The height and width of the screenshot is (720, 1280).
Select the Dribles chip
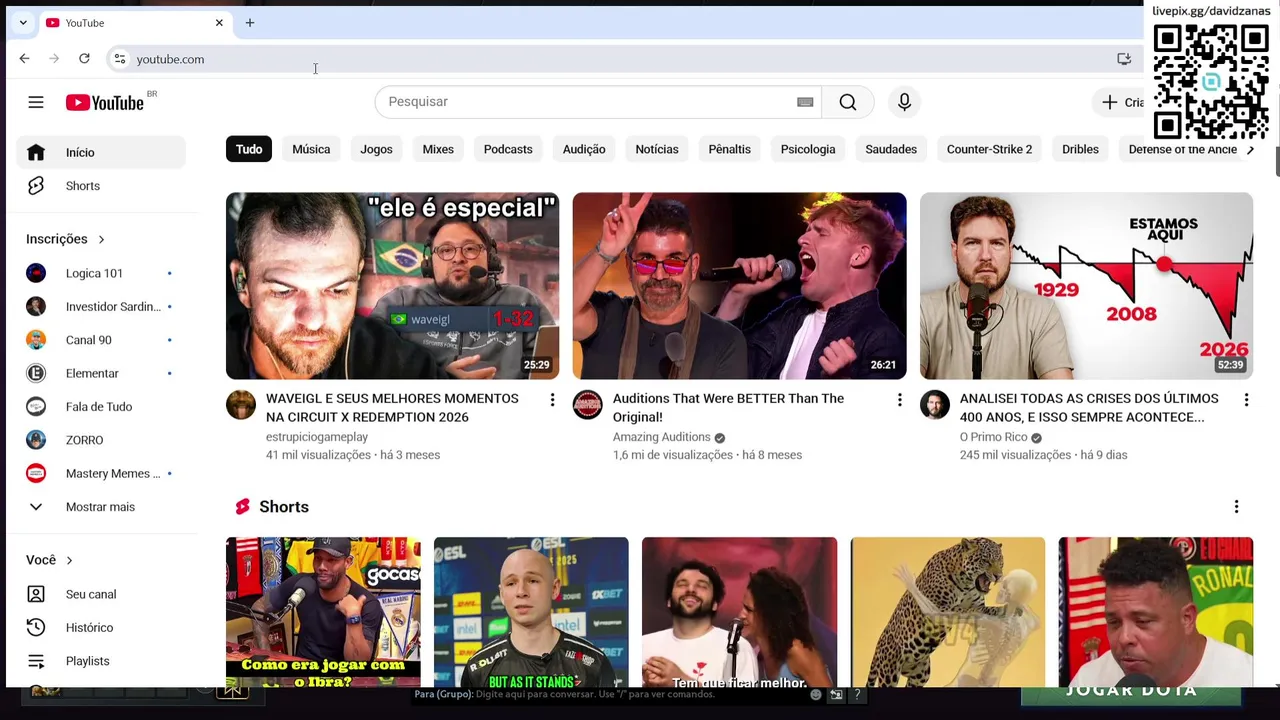[1080, 149]
